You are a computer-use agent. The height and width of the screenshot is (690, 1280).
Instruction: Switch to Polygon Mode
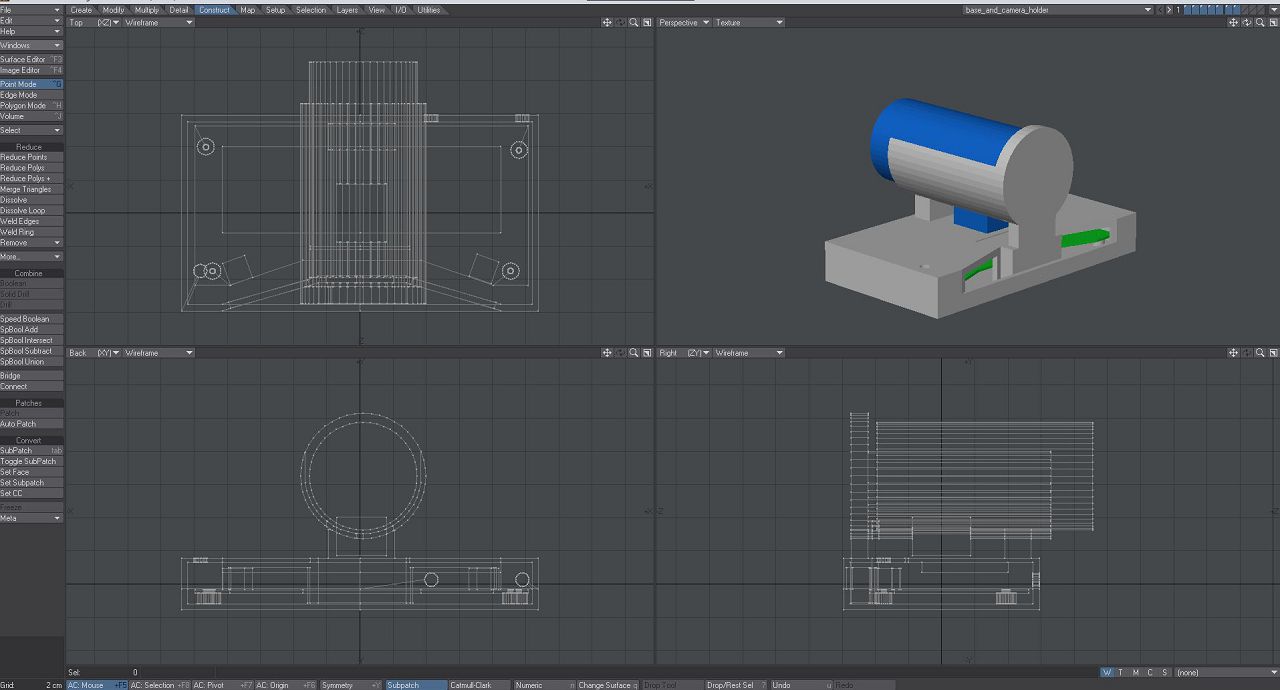[x=30, y=105]
